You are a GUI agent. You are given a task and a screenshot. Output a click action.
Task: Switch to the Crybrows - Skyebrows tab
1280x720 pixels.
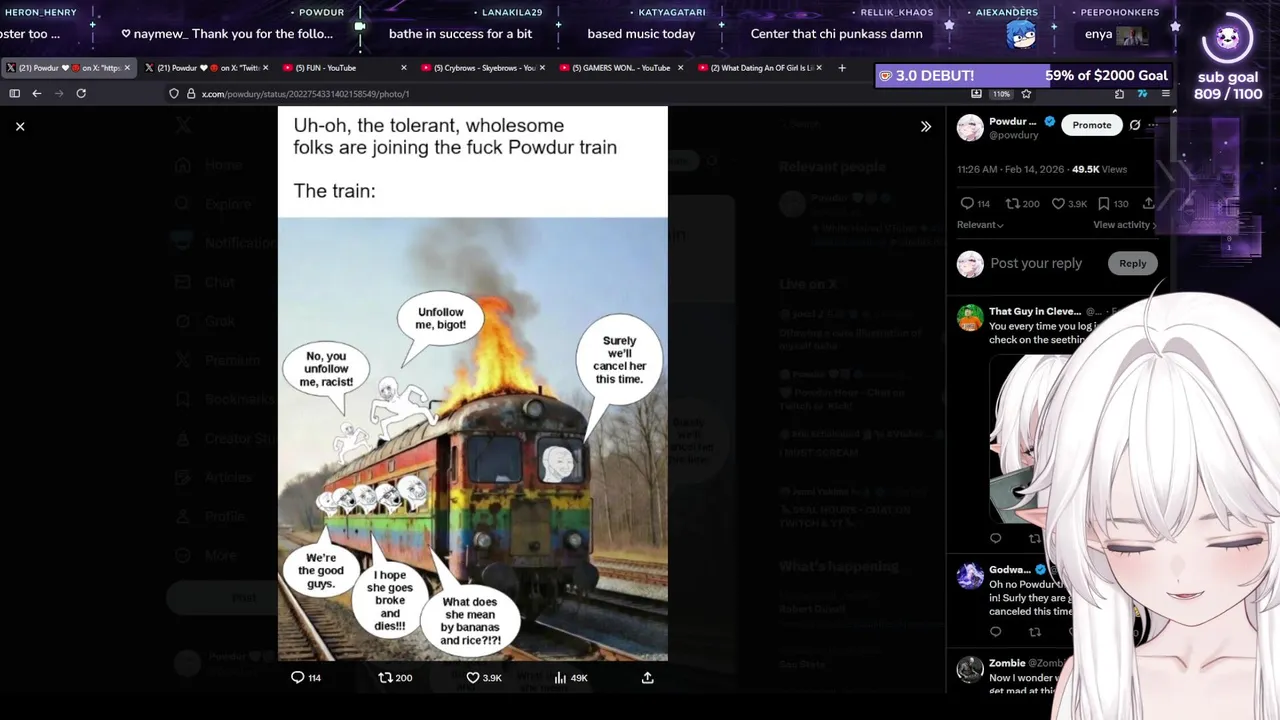[x=481, y=68]
